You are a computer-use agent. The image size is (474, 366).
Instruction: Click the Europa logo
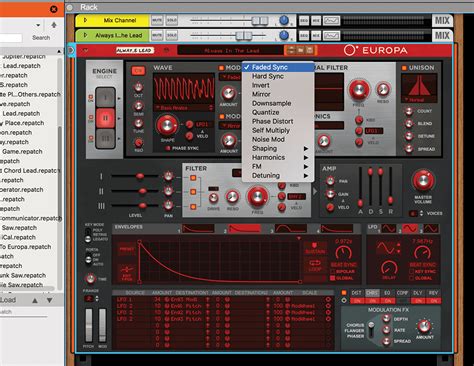376,50
